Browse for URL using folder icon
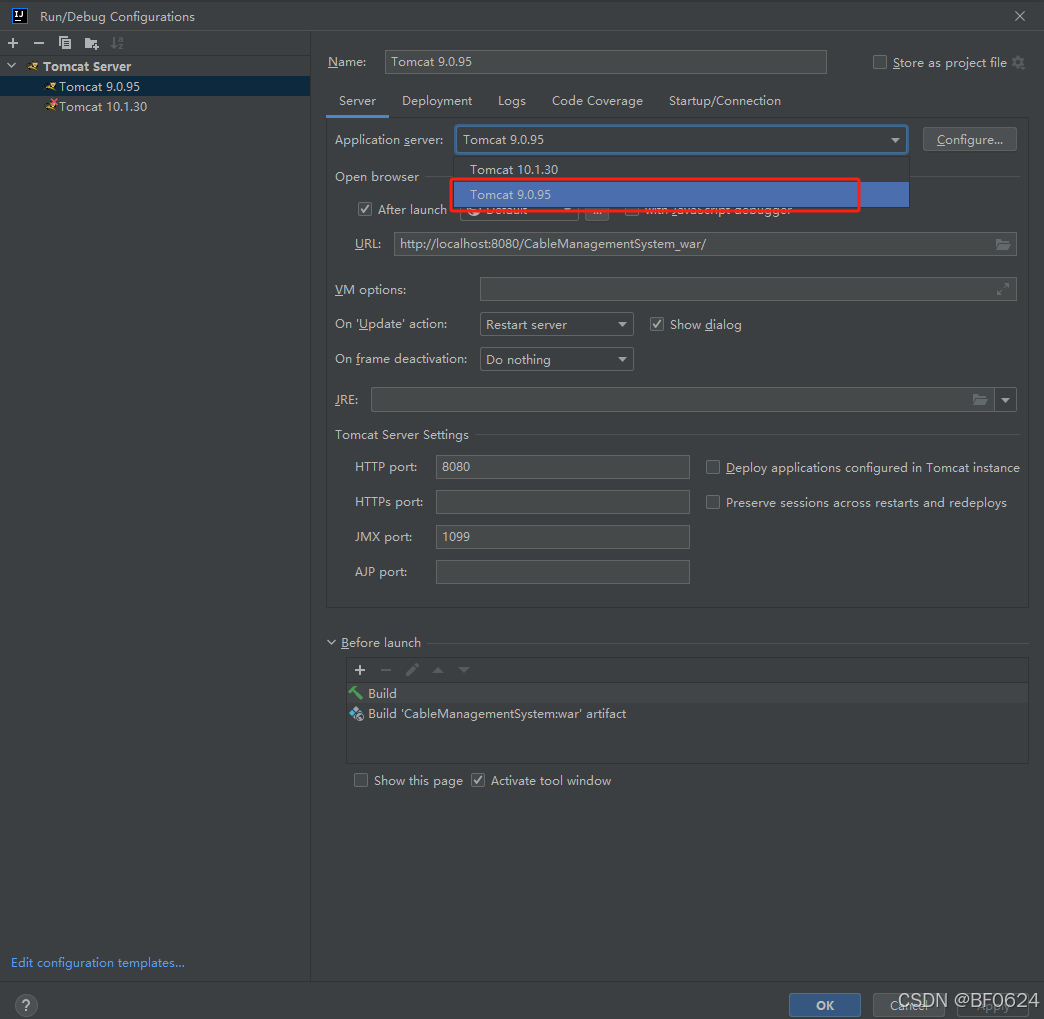 pos(1003,244)
